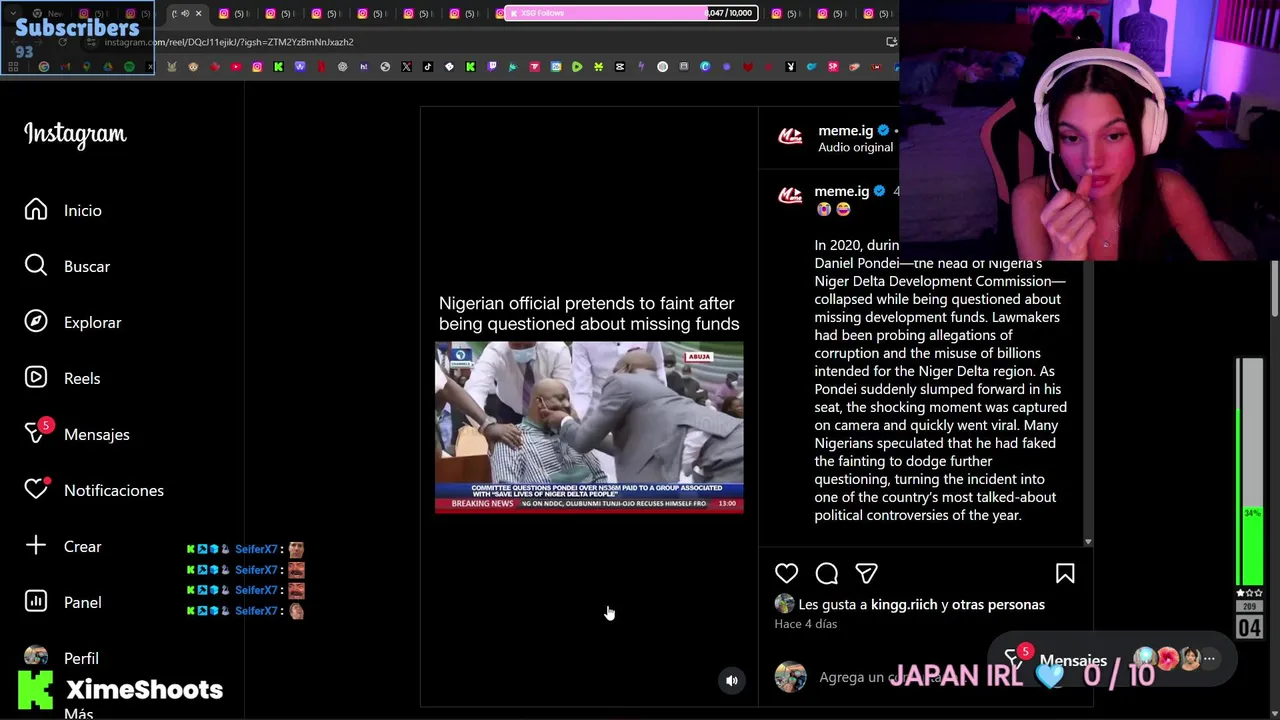The height and width of the screenshot is (720, 1280).
Task: Share the reel with paper-plane icon
Action: click(866, 573)
